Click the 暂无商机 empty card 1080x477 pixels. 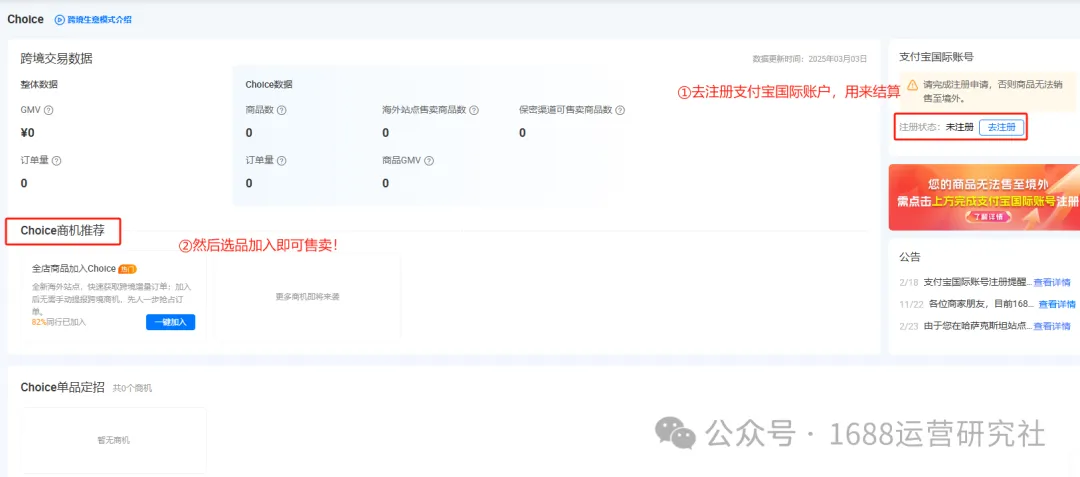point(114,441)
